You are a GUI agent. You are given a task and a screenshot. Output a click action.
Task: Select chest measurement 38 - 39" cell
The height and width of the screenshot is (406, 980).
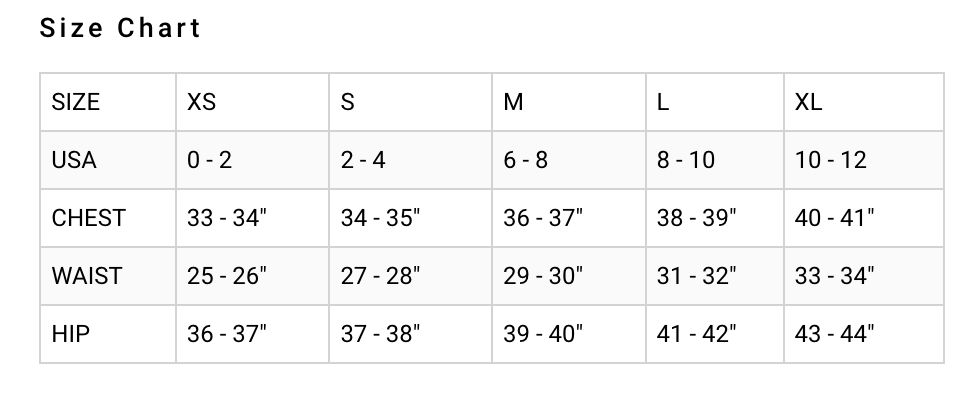(696, 218)
